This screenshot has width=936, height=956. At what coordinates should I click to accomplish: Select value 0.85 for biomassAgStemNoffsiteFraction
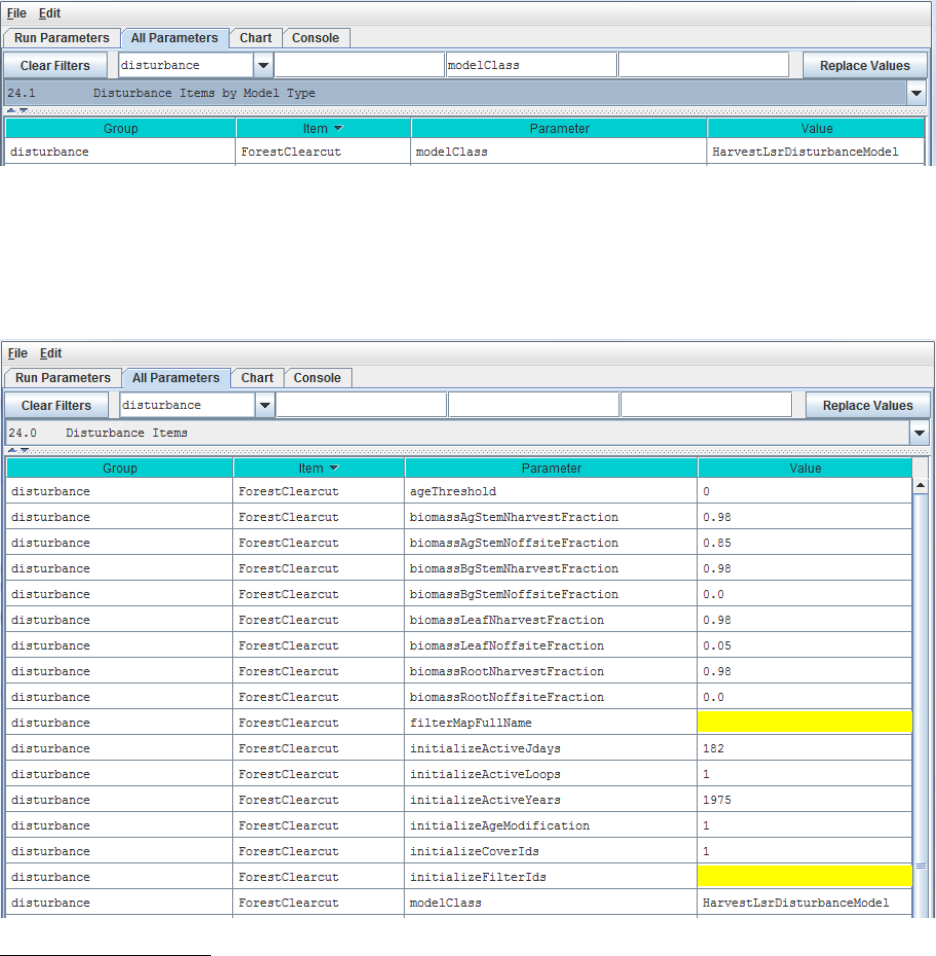[x=805, y=543]
